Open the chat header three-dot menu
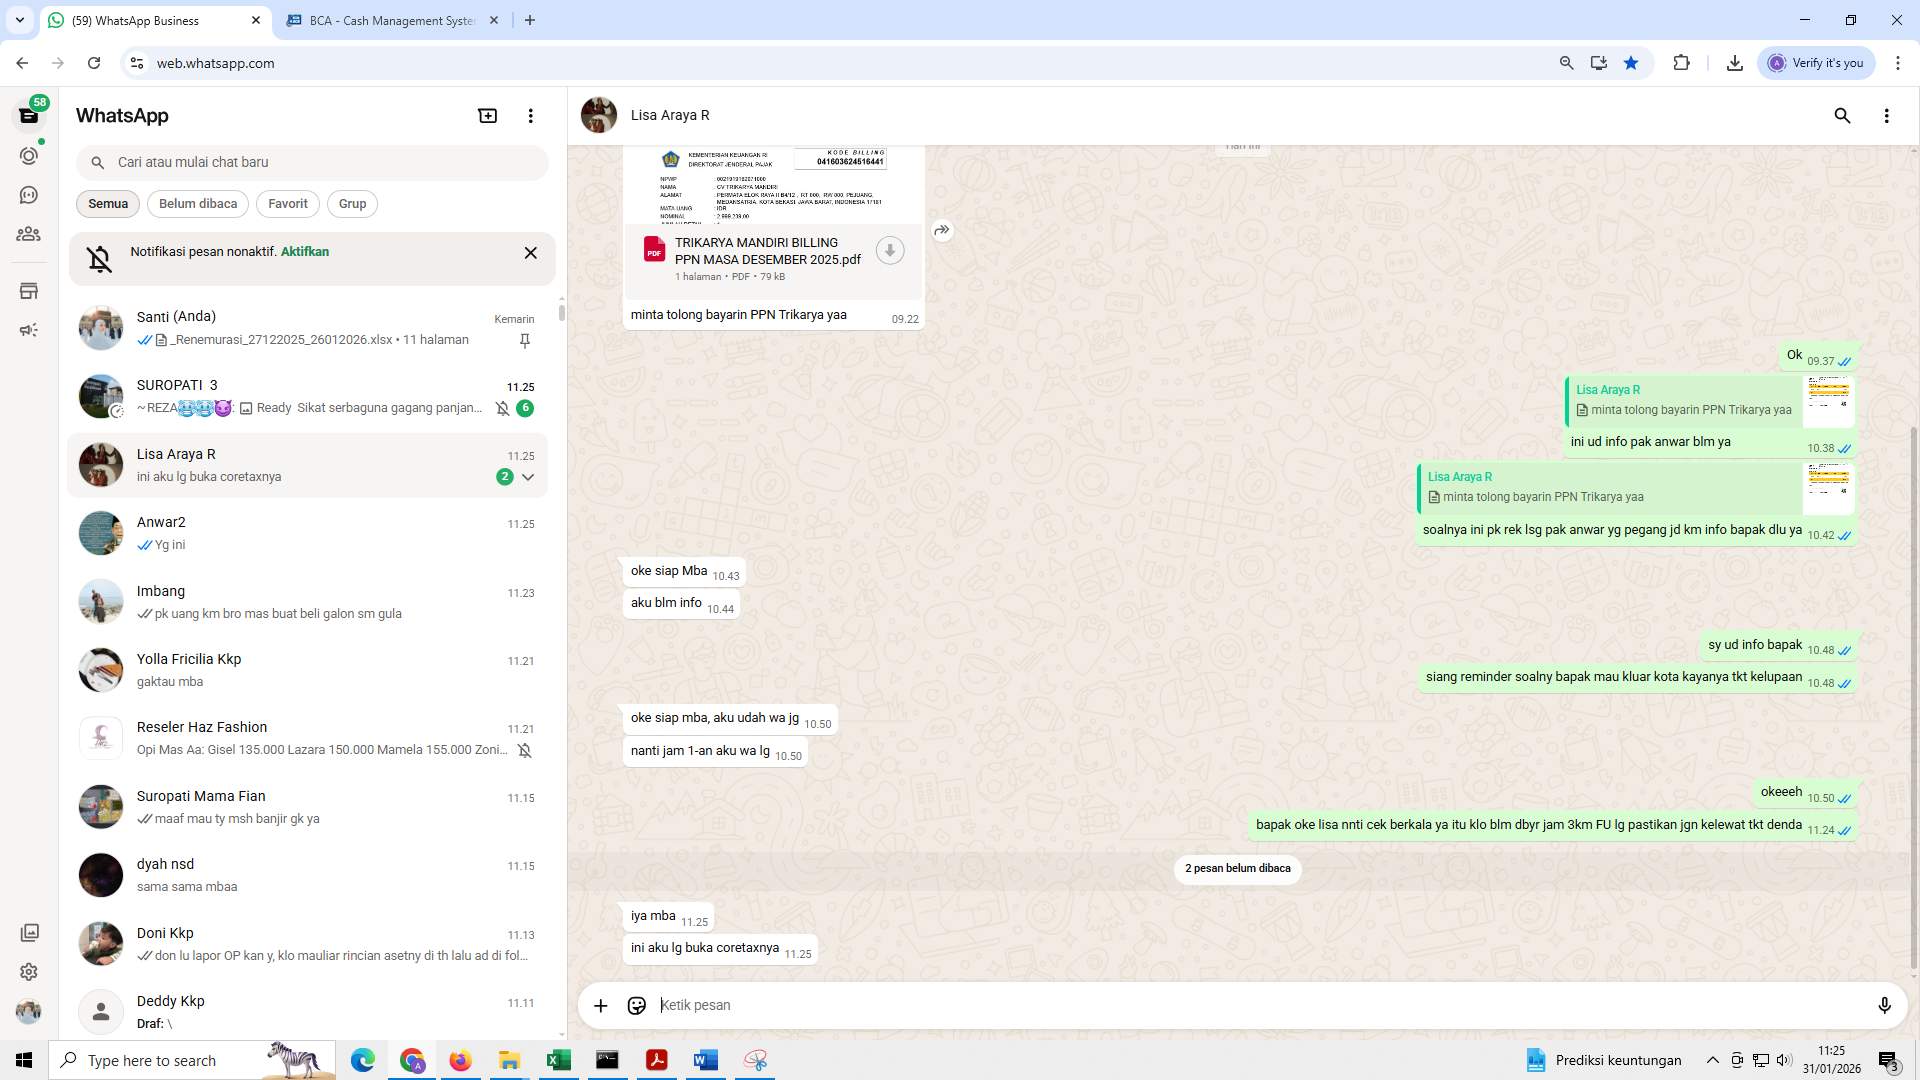The image size is (1920, 1080). (1887, 115)
